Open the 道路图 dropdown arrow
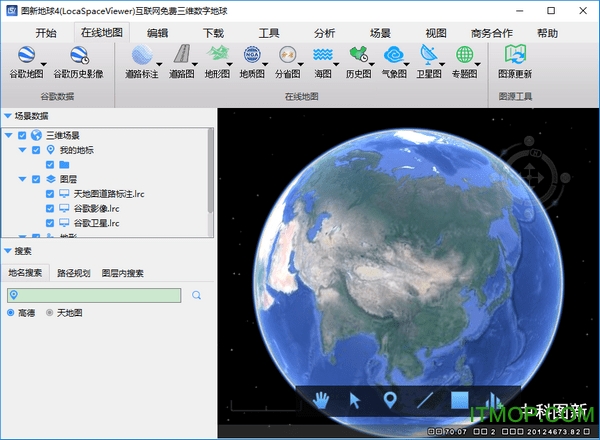The image size is (600, 440). click(195, 64)
